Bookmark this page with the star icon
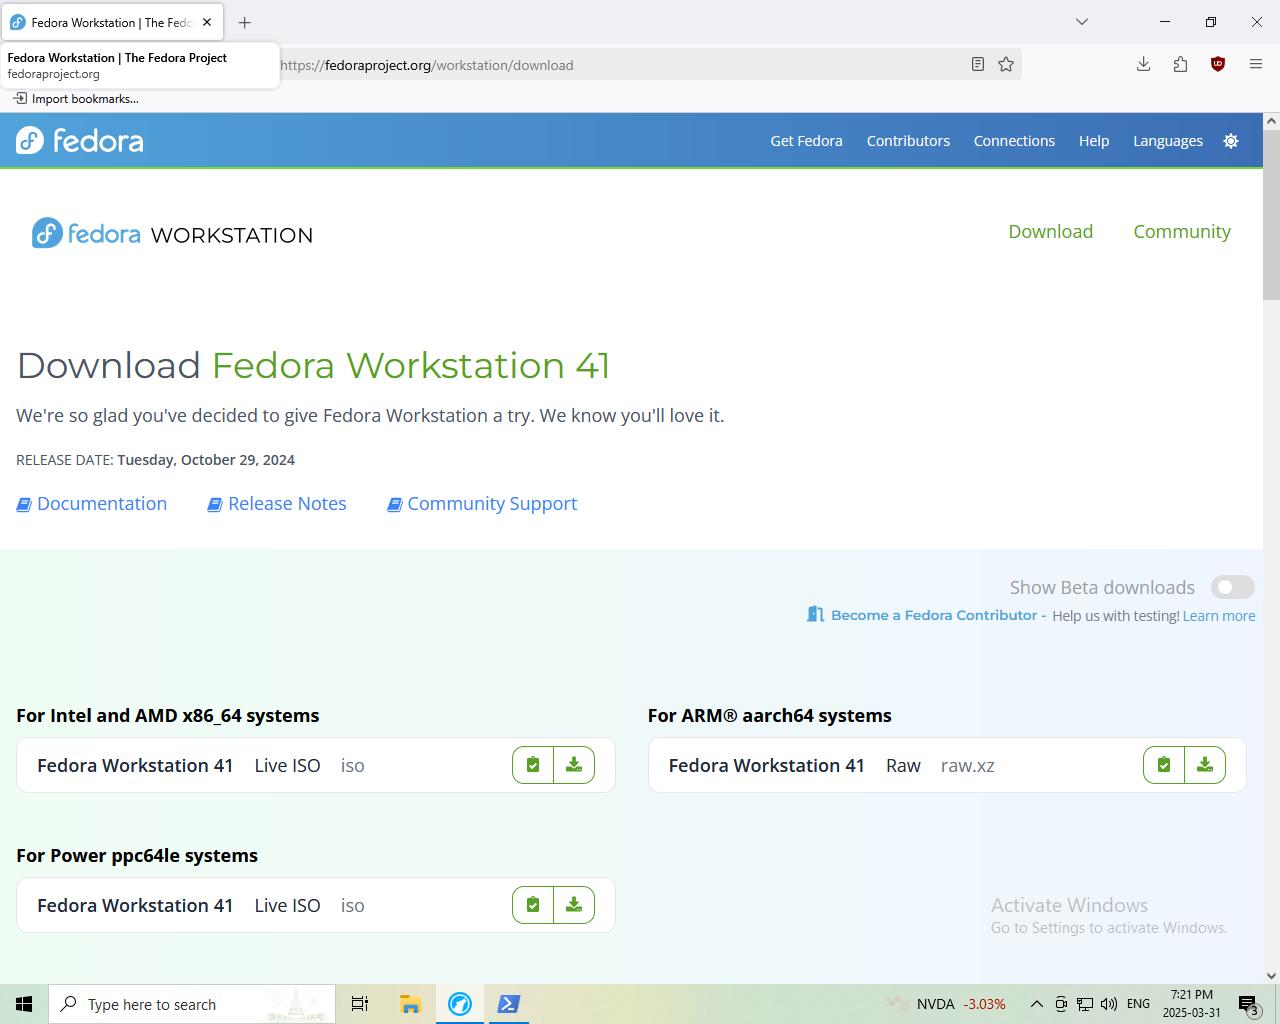This screenshot has width=1280, height=1024. click(x=1006, y=65)
